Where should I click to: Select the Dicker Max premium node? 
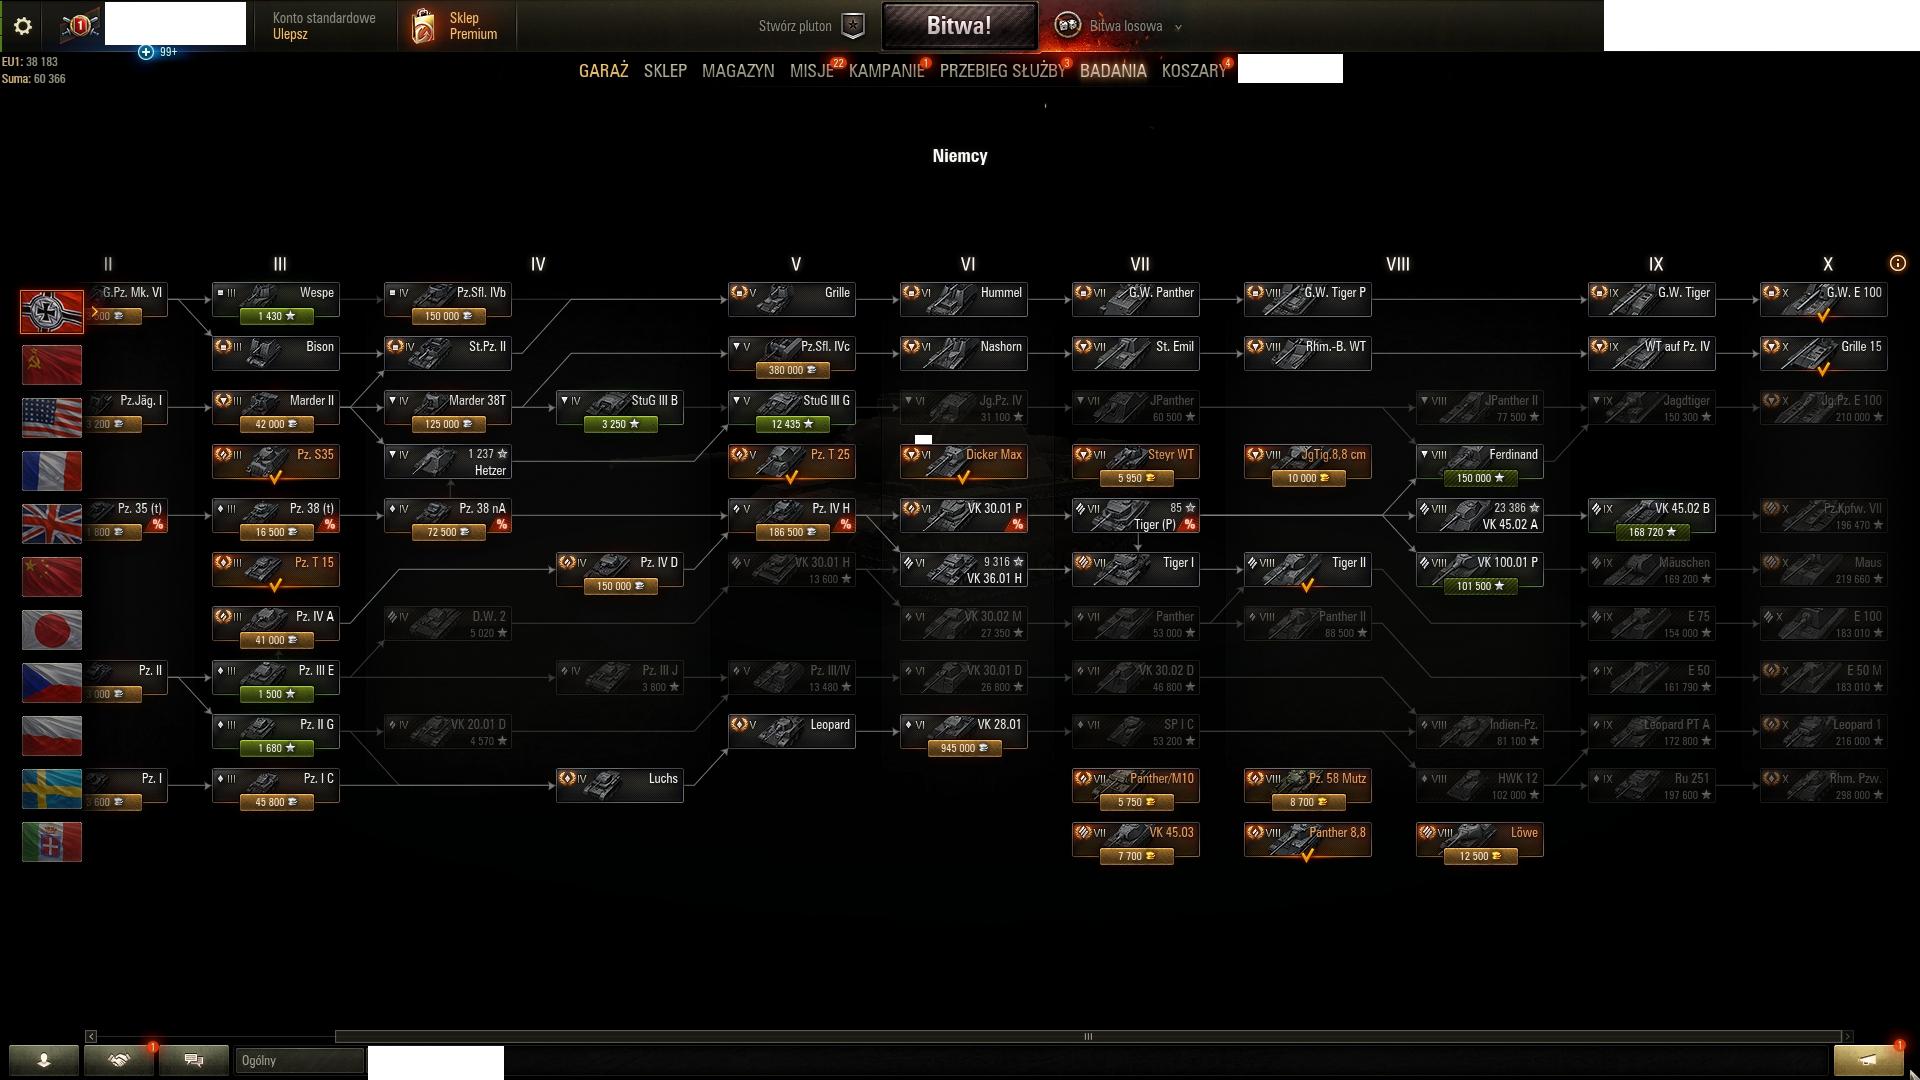tap(964, 462)
